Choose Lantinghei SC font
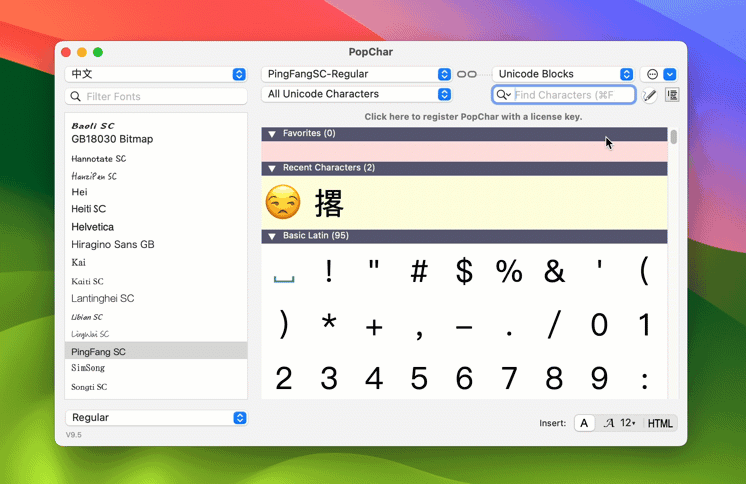The height and width of the screenshot is (484, 746). click(103, 298)
